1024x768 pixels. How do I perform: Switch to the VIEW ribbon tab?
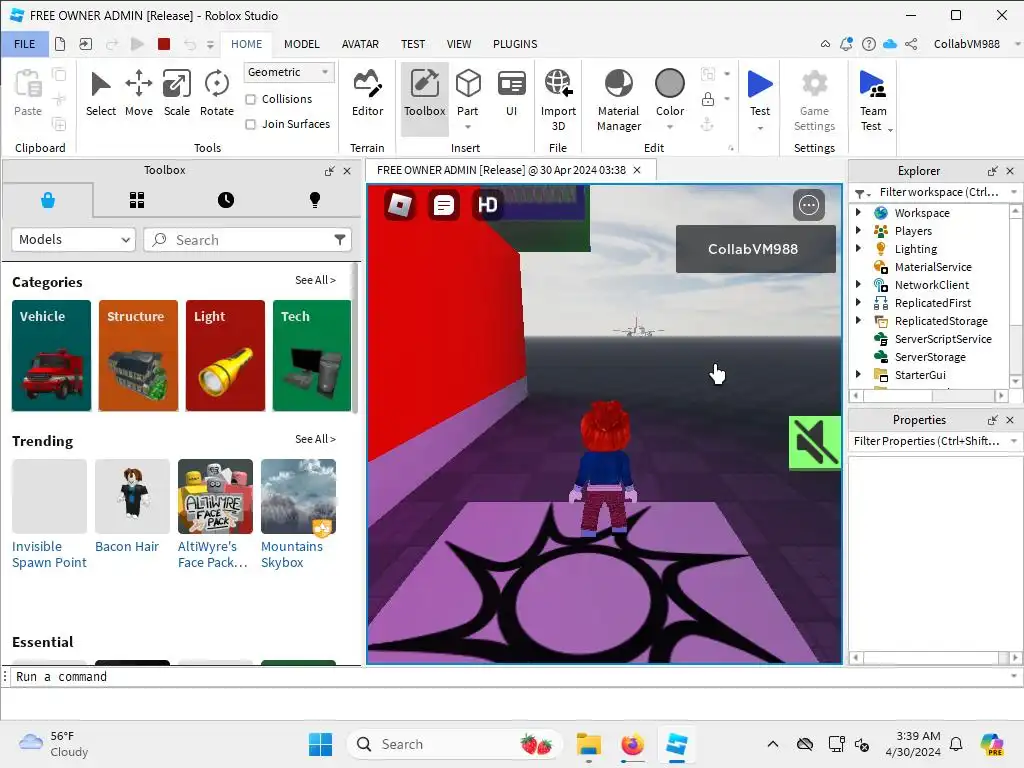click(458, 44)
